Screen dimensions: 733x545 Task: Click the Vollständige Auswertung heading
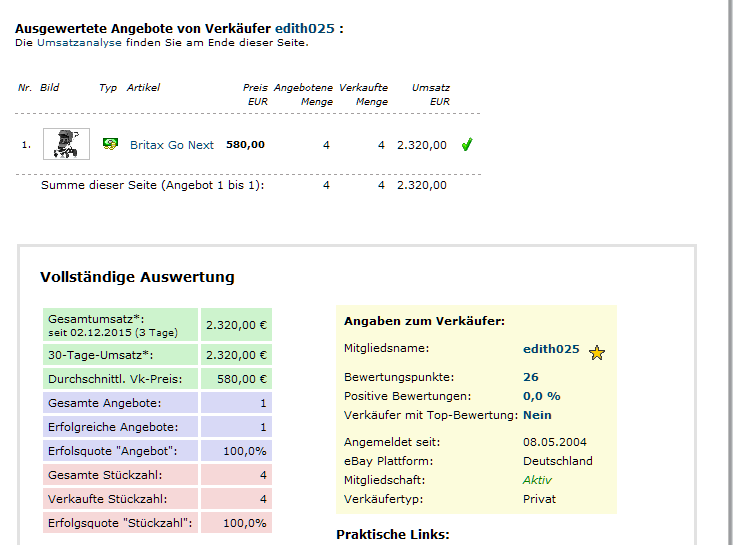coord(137,277)
